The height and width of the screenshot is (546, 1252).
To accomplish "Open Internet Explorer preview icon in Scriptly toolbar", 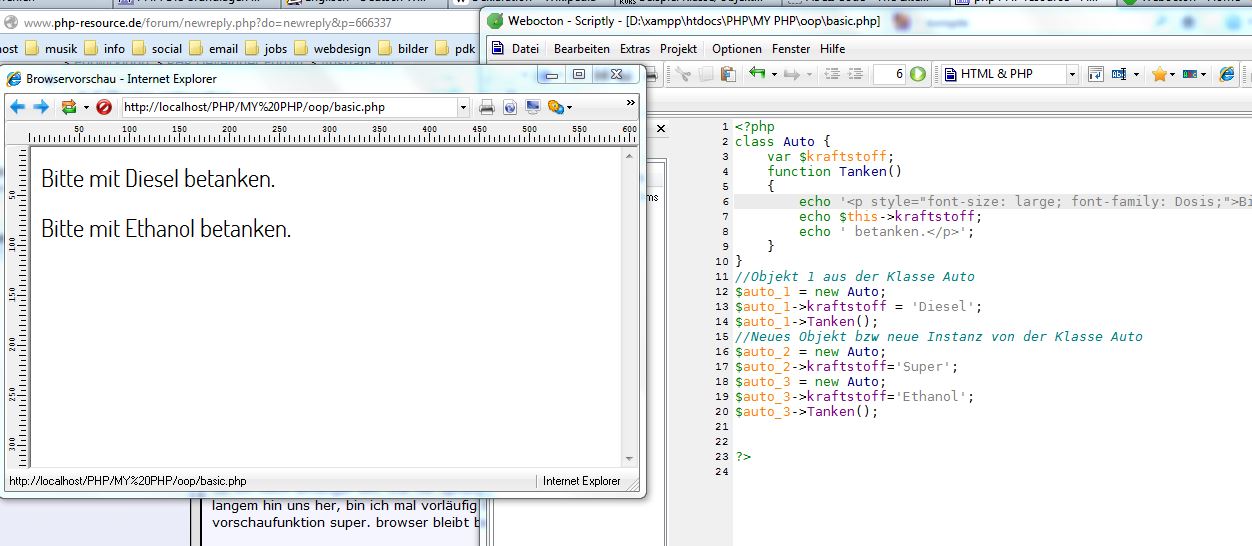I will tap(1228, 74).
